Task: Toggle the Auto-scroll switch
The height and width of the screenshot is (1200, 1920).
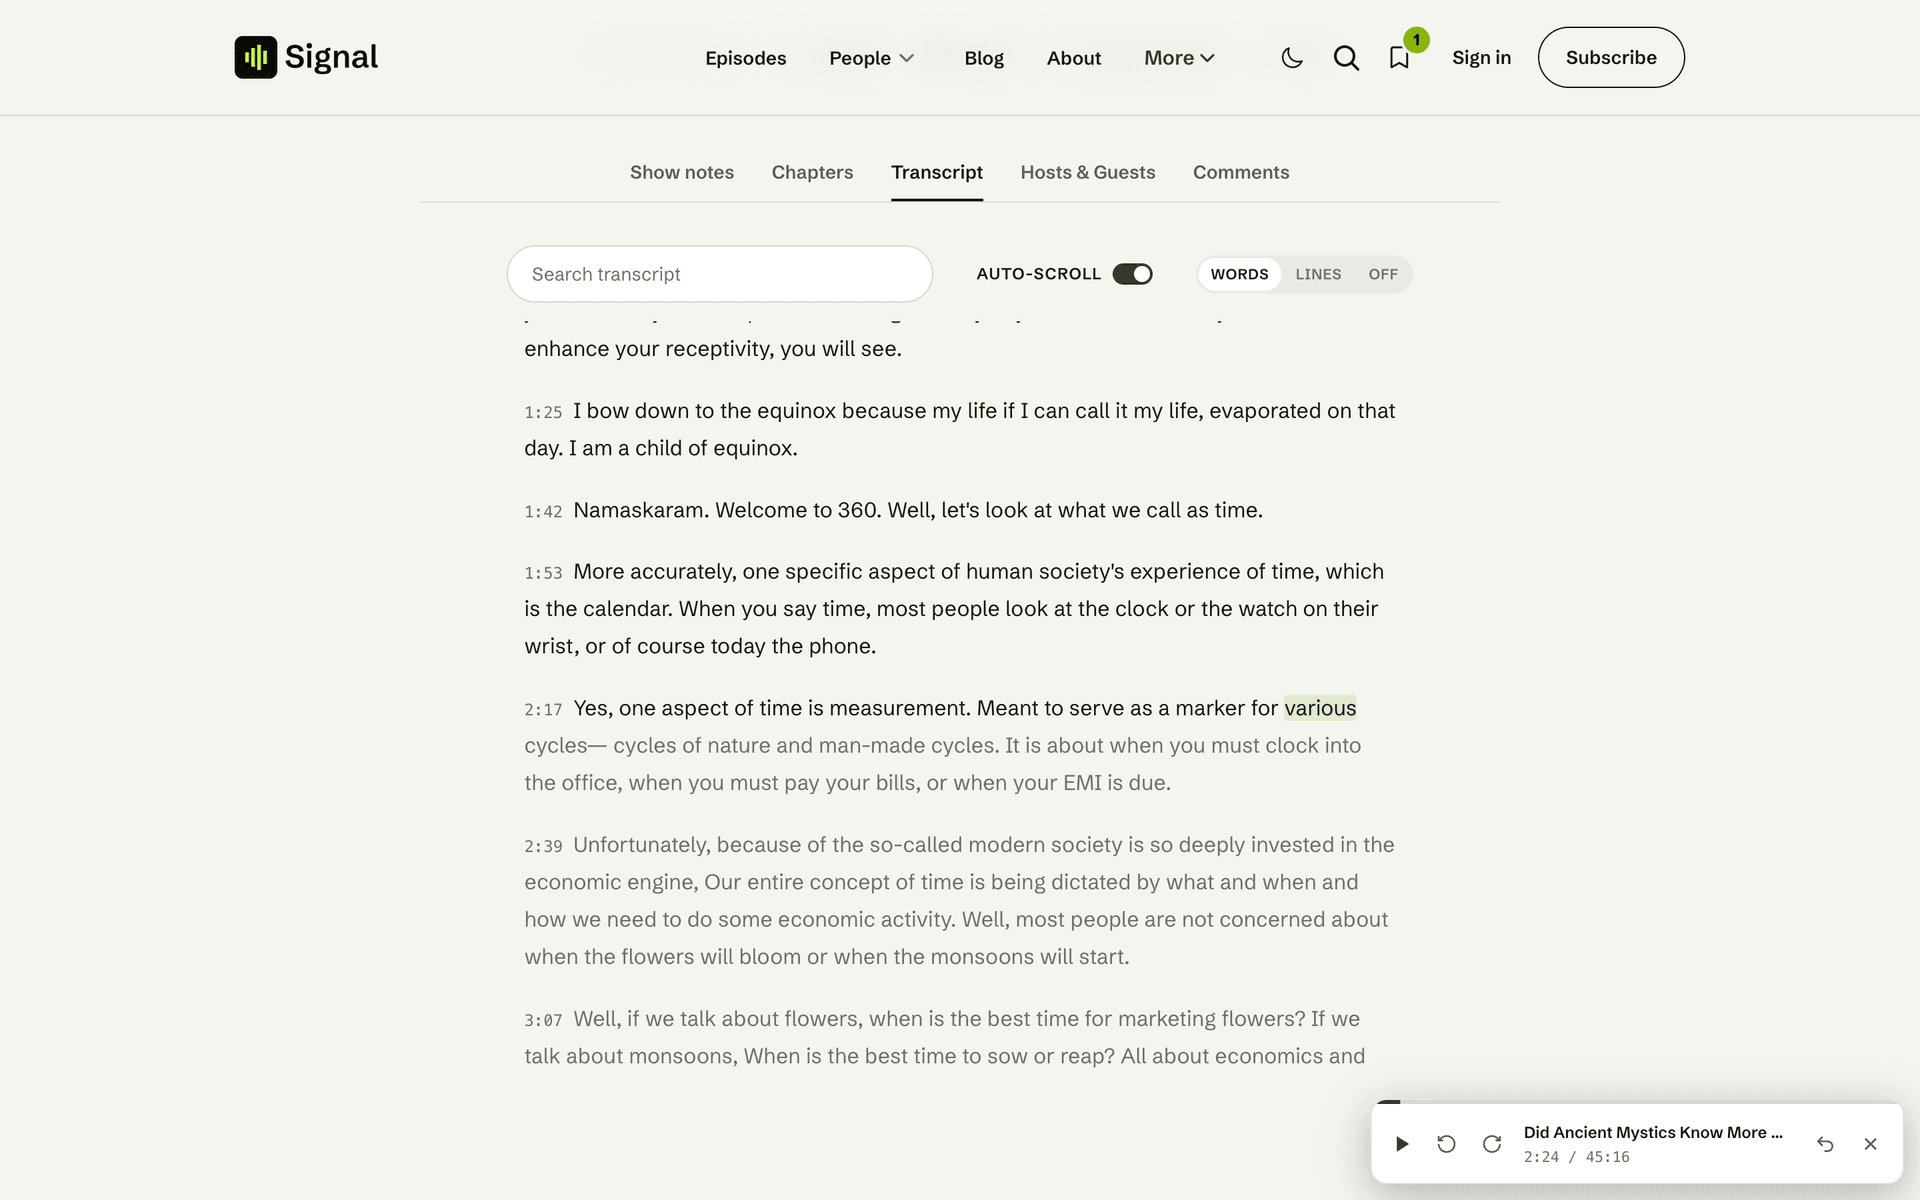Action: pyautogui.click(x=1133, y=274)
